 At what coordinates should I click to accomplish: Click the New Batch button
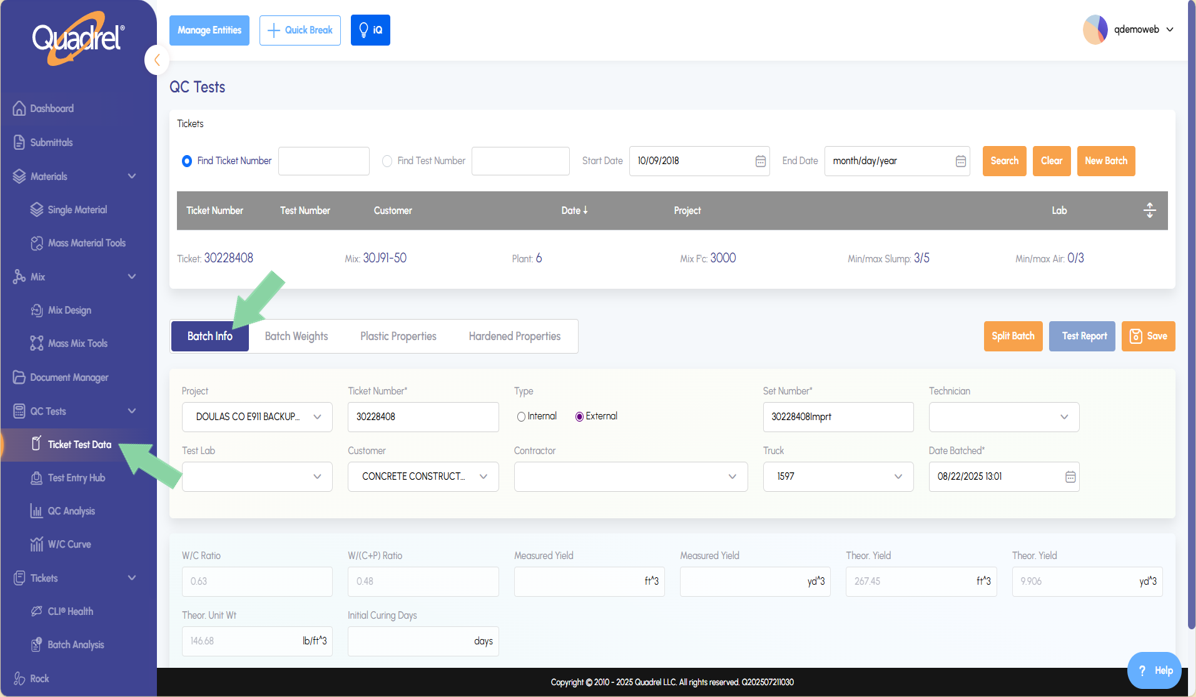1106,161
